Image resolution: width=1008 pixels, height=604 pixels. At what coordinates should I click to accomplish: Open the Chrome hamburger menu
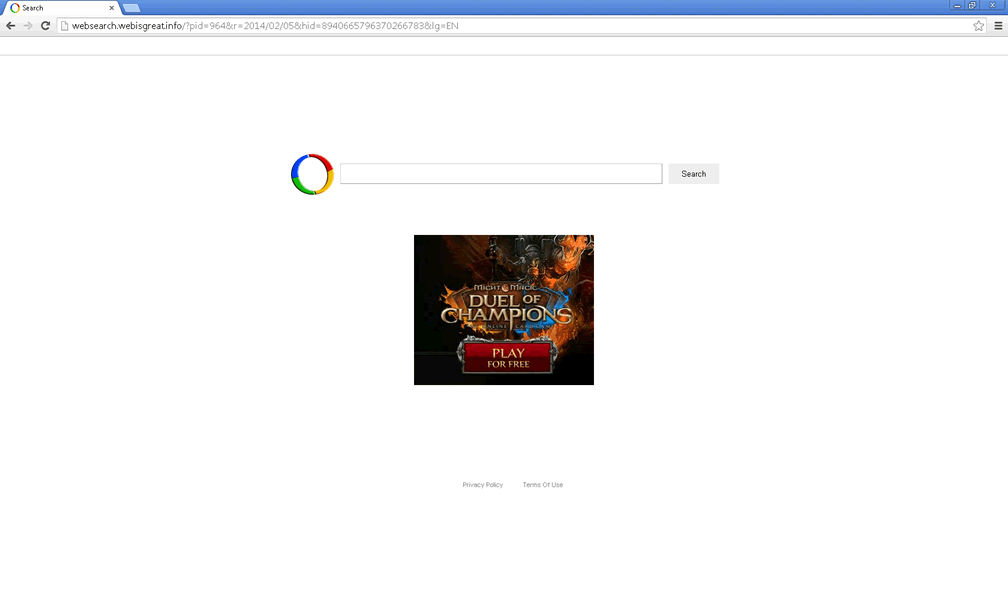(997, 26)
